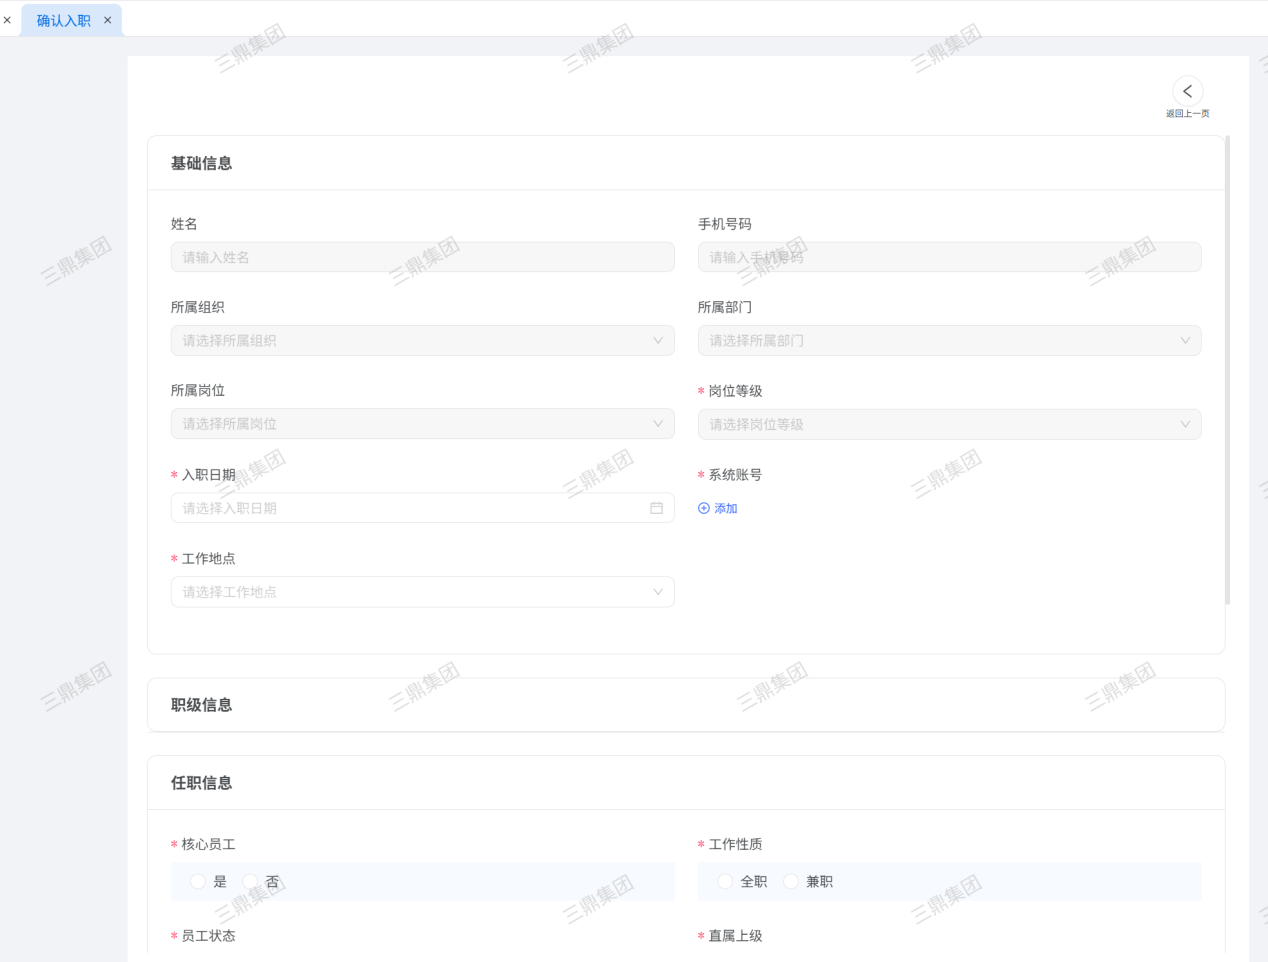Click the 添加 link under 系统账号
1268x962 pixels.
725,509
